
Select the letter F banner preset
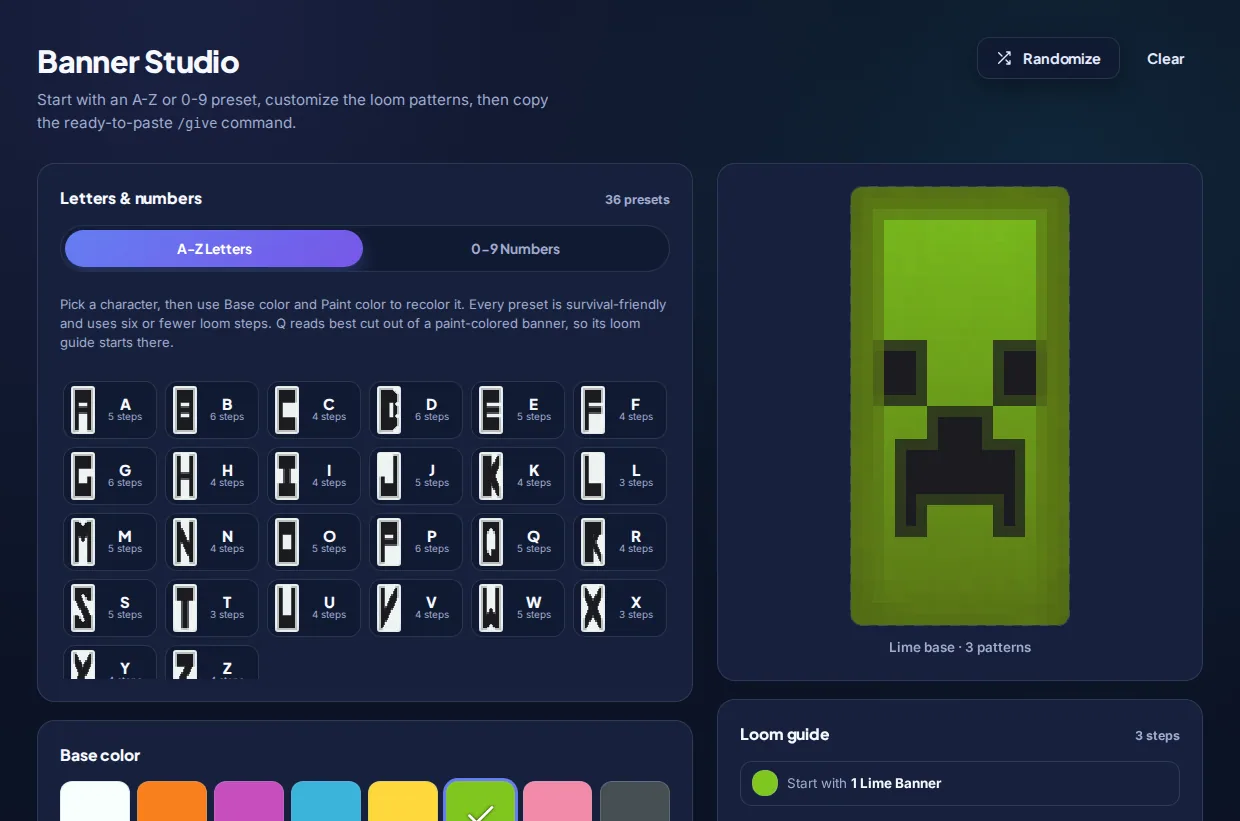click(x=620, y=410)
